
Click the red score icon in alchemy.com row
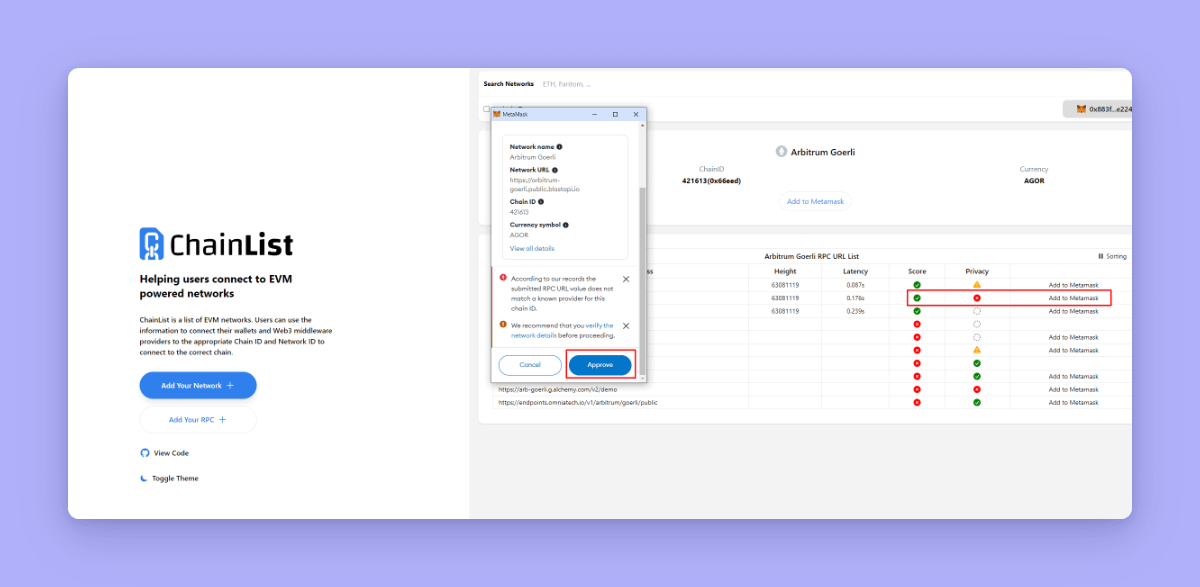[917, 389]
